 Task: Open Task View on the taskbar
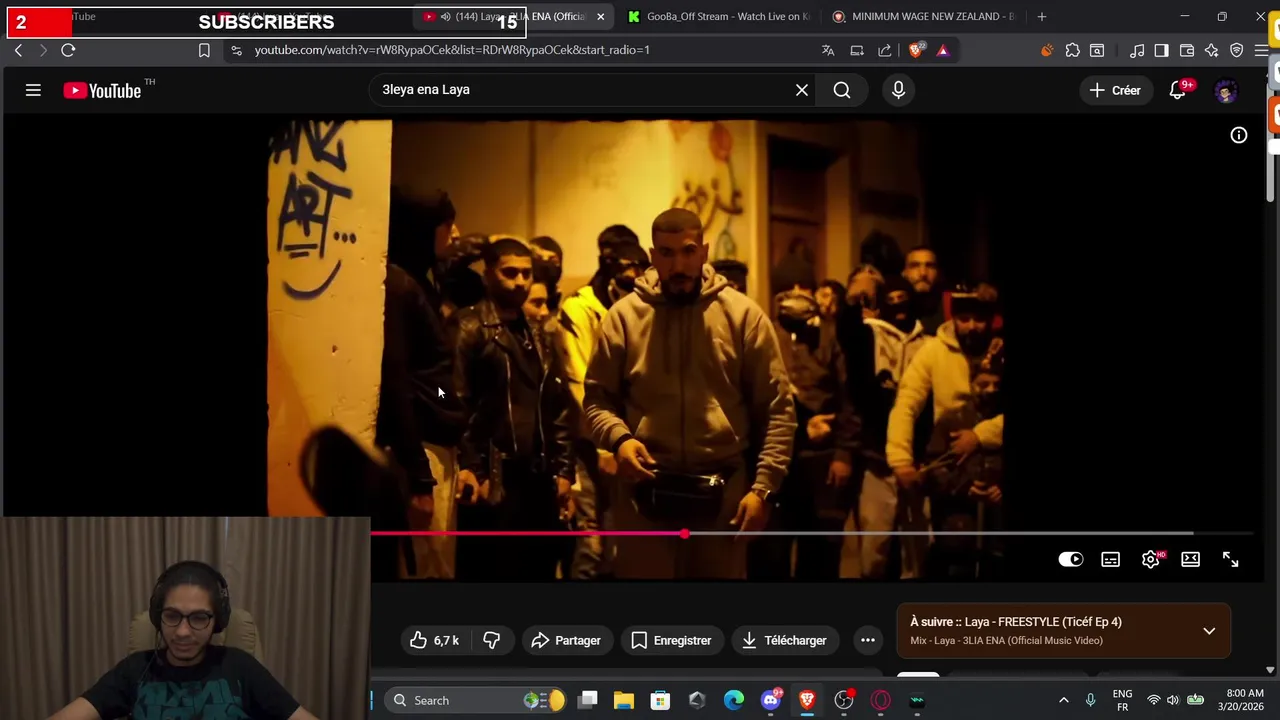588,700
